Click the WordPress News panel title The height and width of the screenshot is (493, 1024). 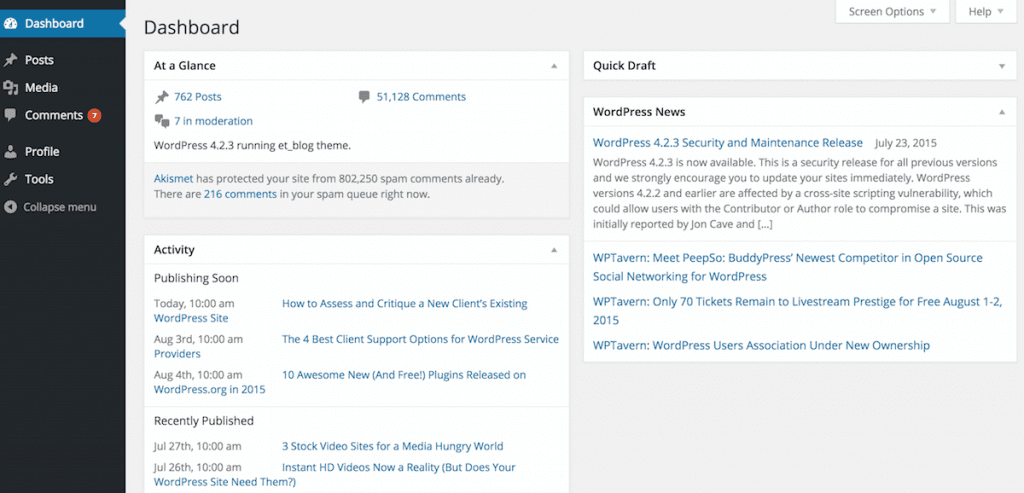coord(639,112)
